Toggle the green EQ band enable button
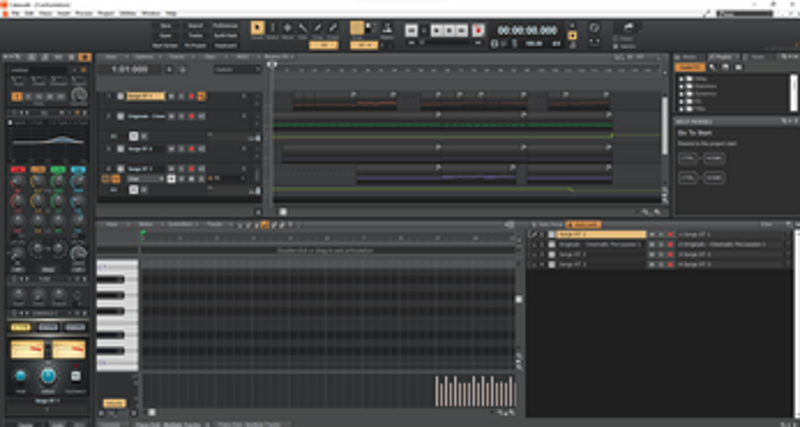 (x=58, y=169)
